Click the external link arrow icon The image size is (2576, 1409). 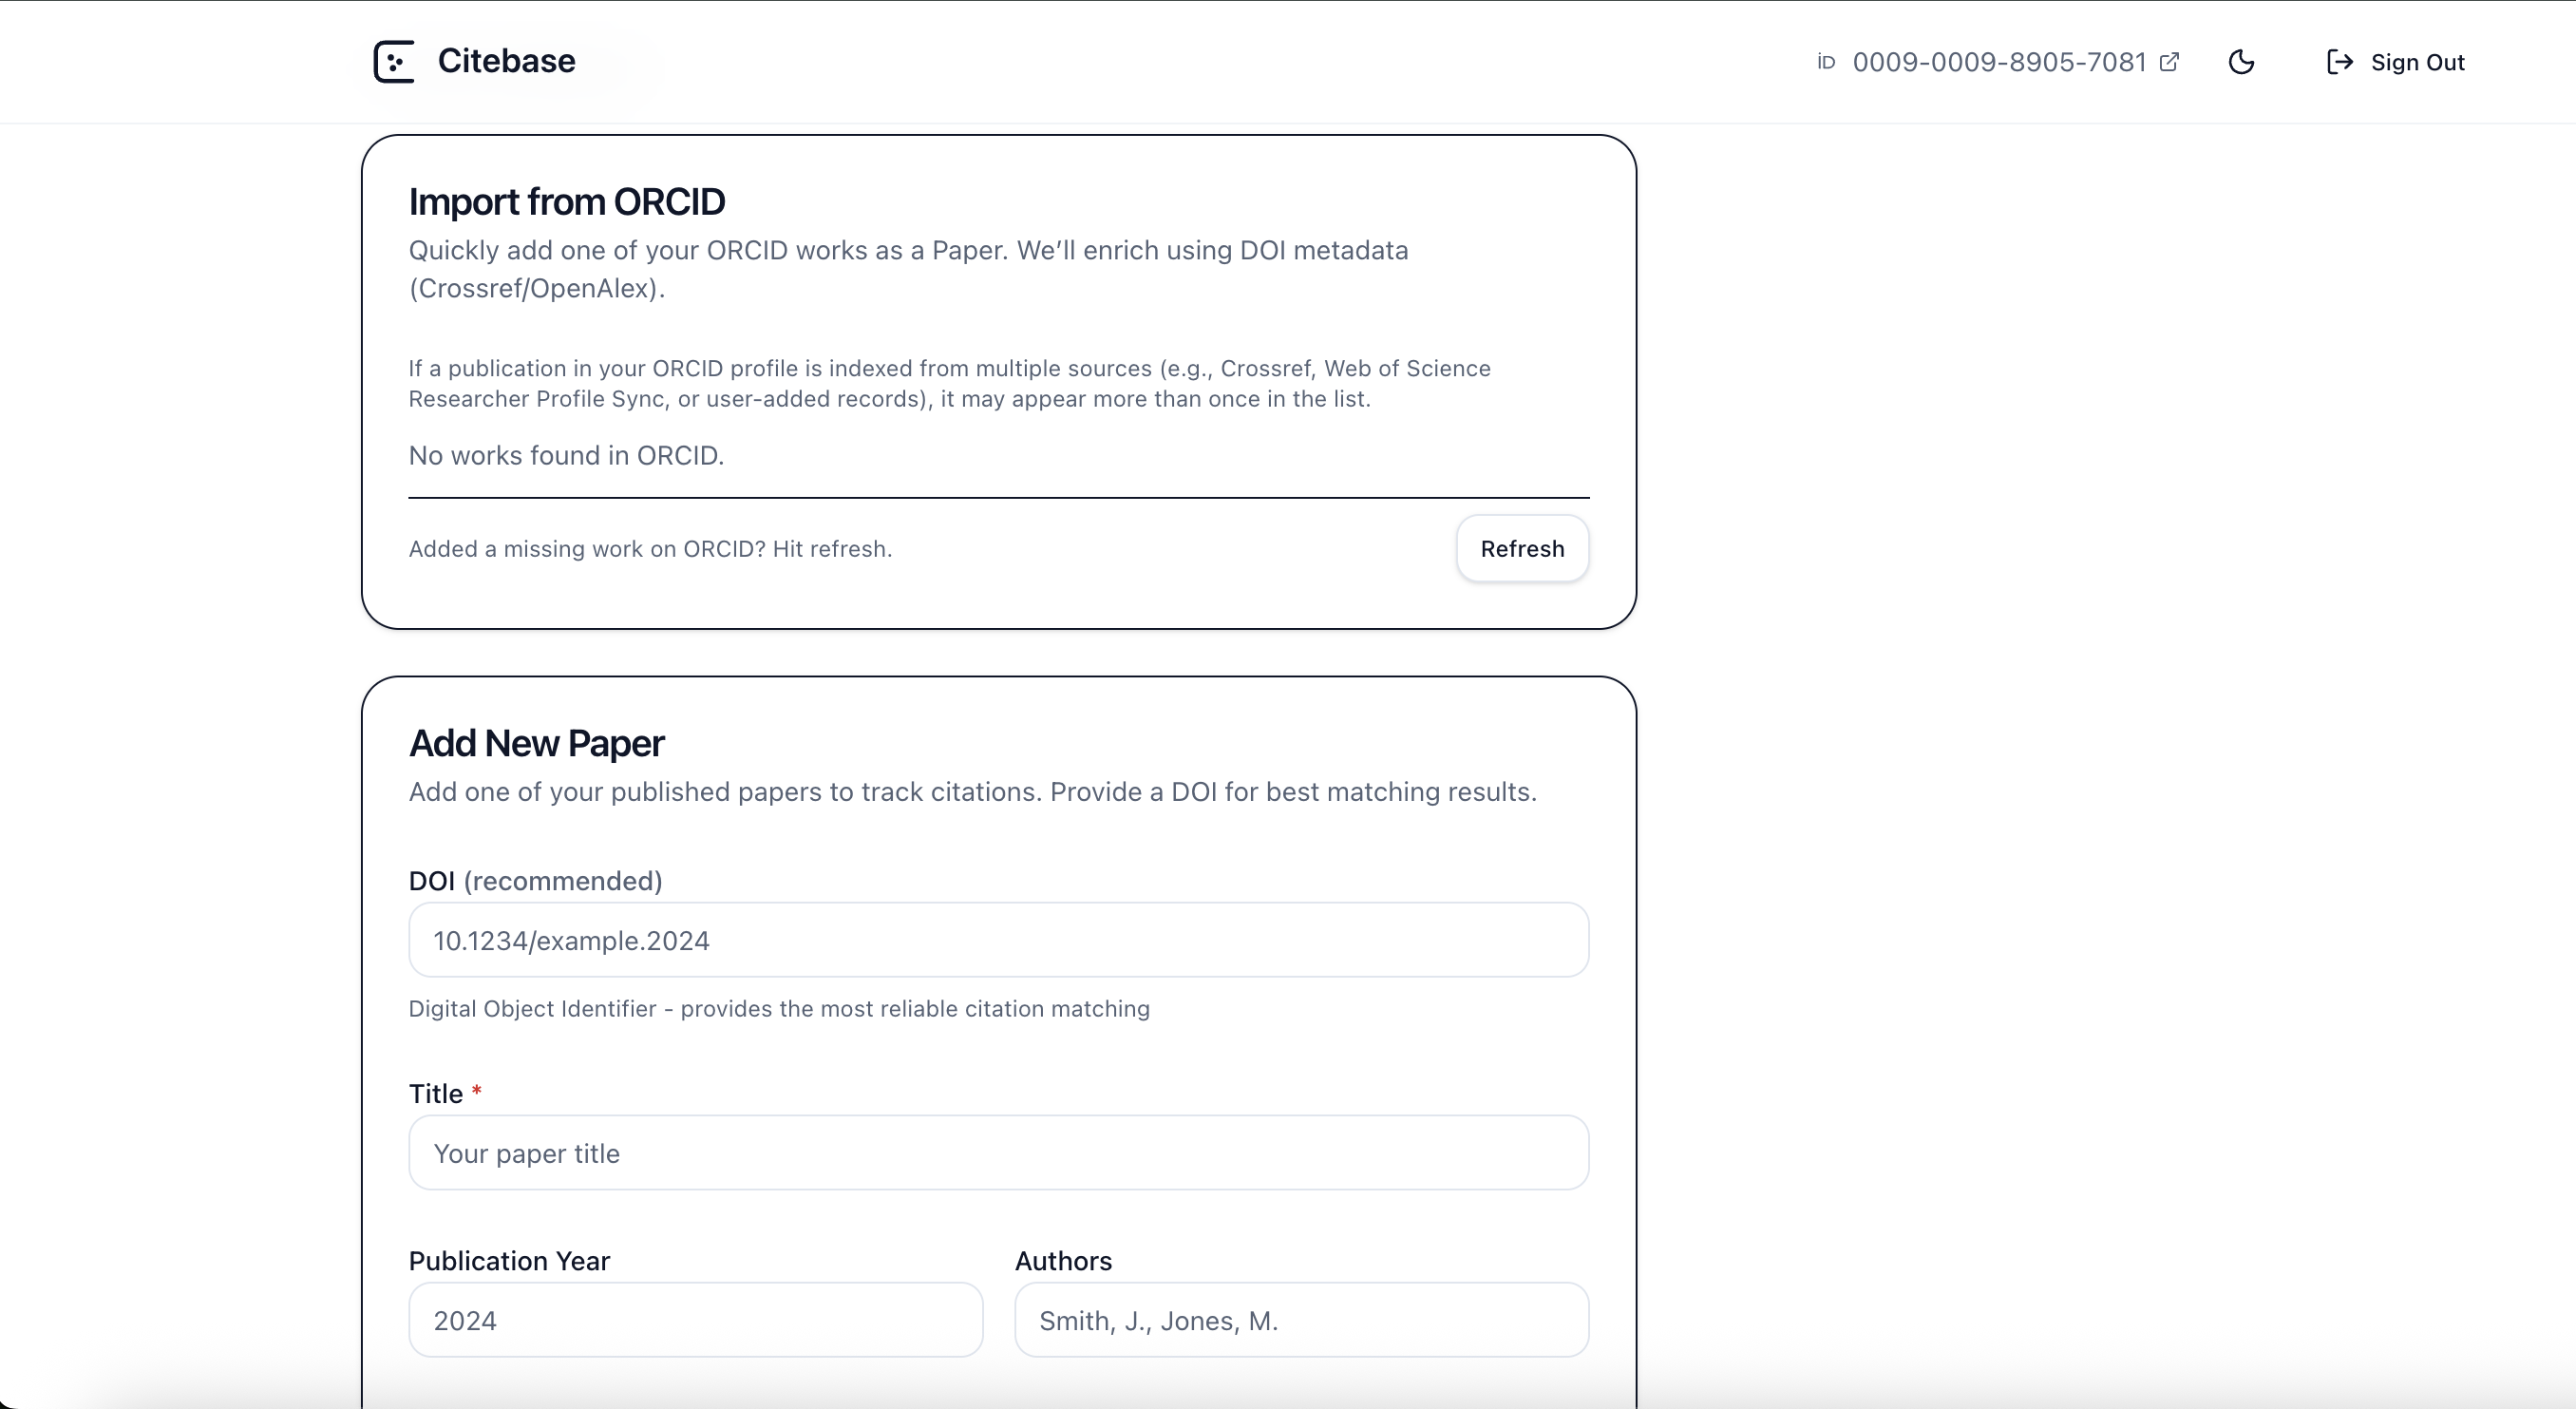pyautogui.click(x=2169, y=62)
